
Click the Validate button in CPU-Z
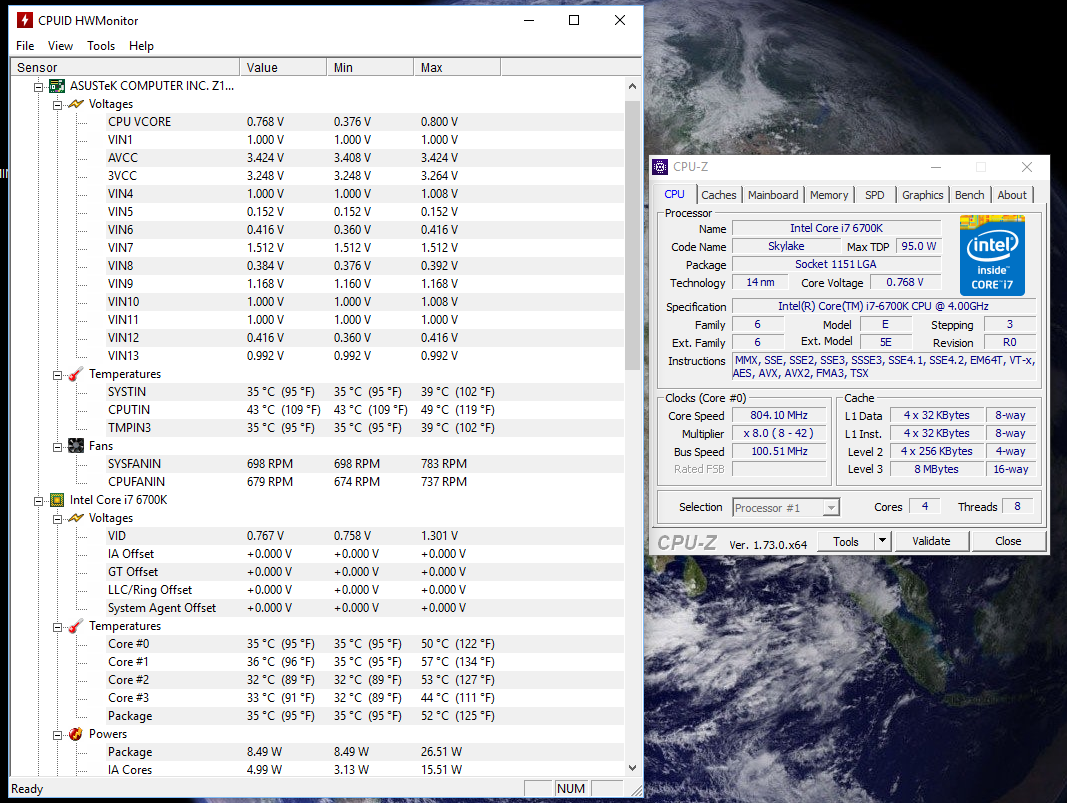(931, 541)
